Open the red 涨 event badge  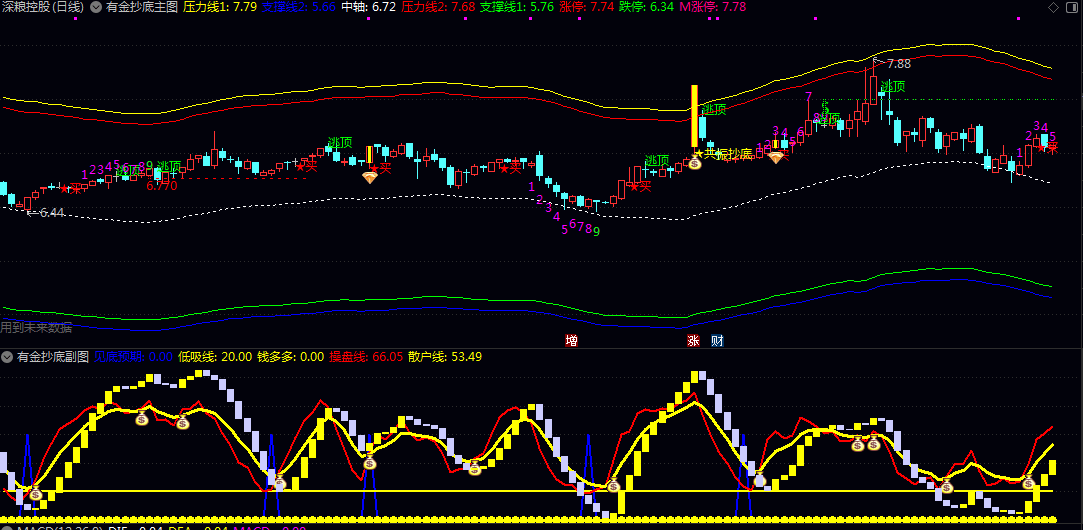693,341
